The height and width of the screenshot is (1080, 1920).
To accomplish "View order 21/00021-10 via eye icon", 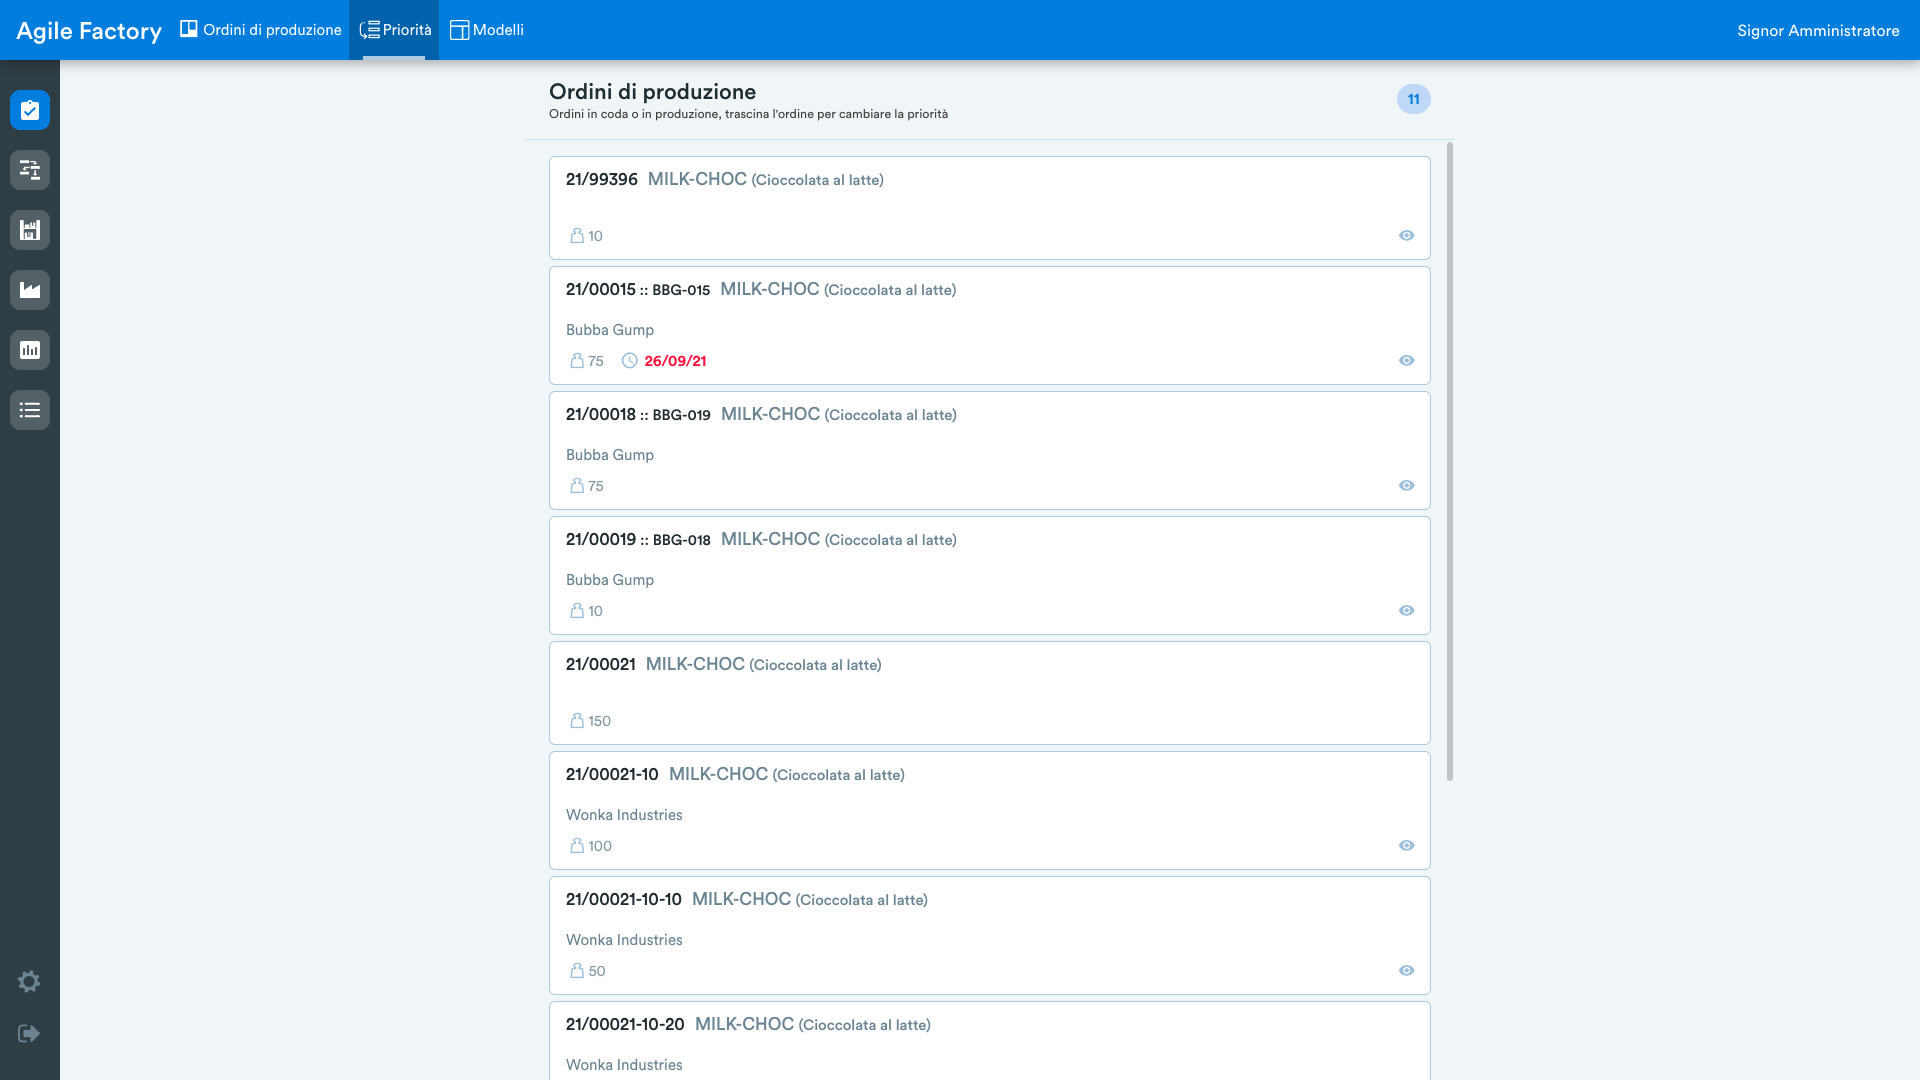I will 1406,846.
